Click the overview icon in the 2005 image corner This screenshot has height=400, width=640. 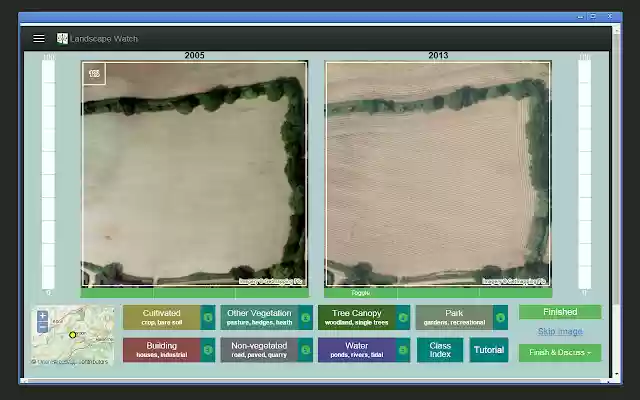(94, 73)
